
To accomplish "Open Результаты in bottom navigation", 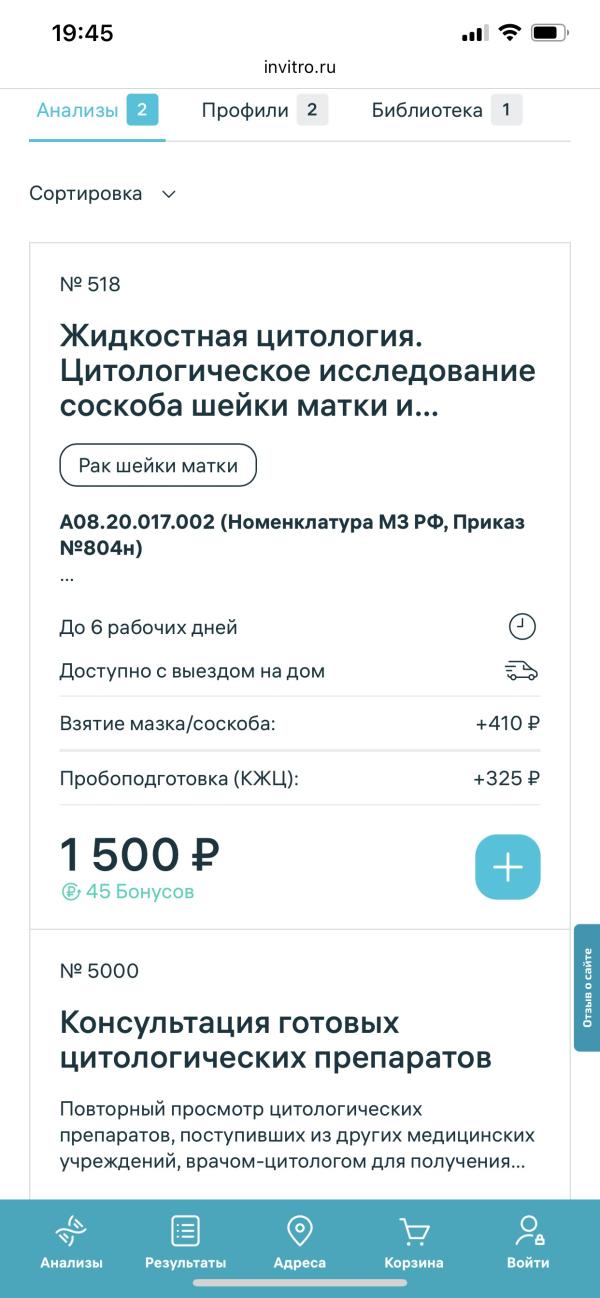I will point(185,1243).
